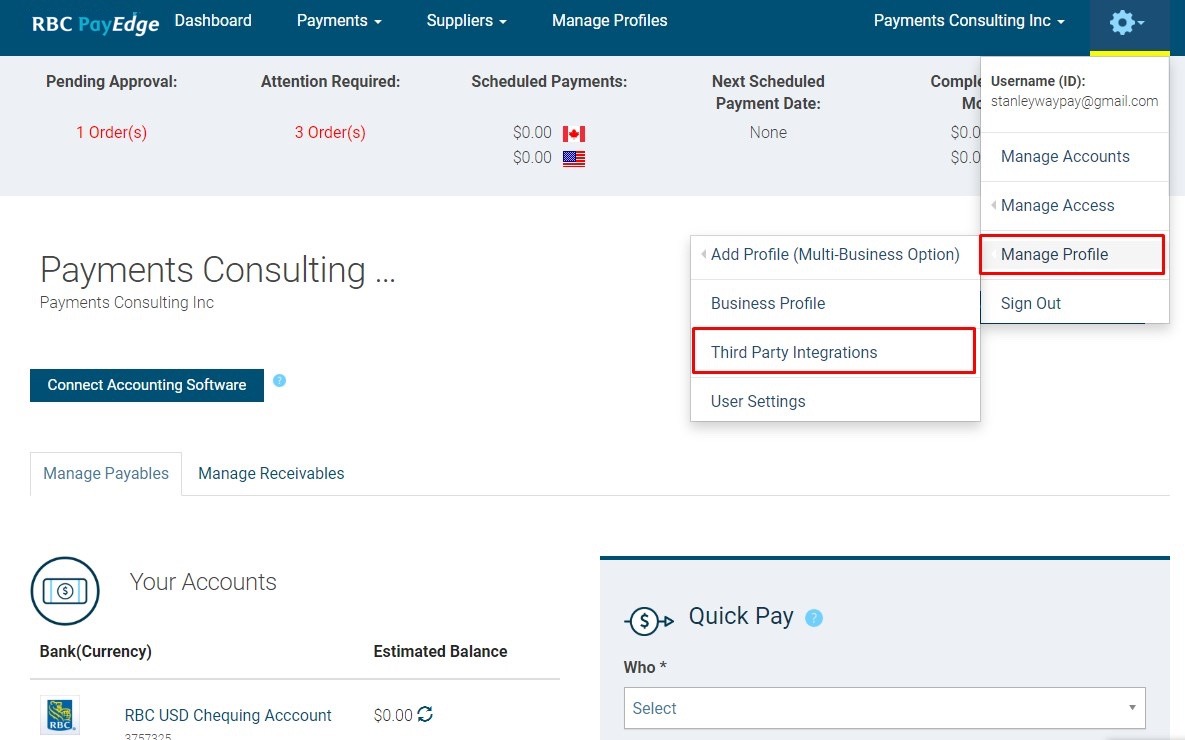Click the RBC bank logo thumbnail
The width and height of the screenshot is (1185, 740).
pyautogui.click(x=60, y=715)
